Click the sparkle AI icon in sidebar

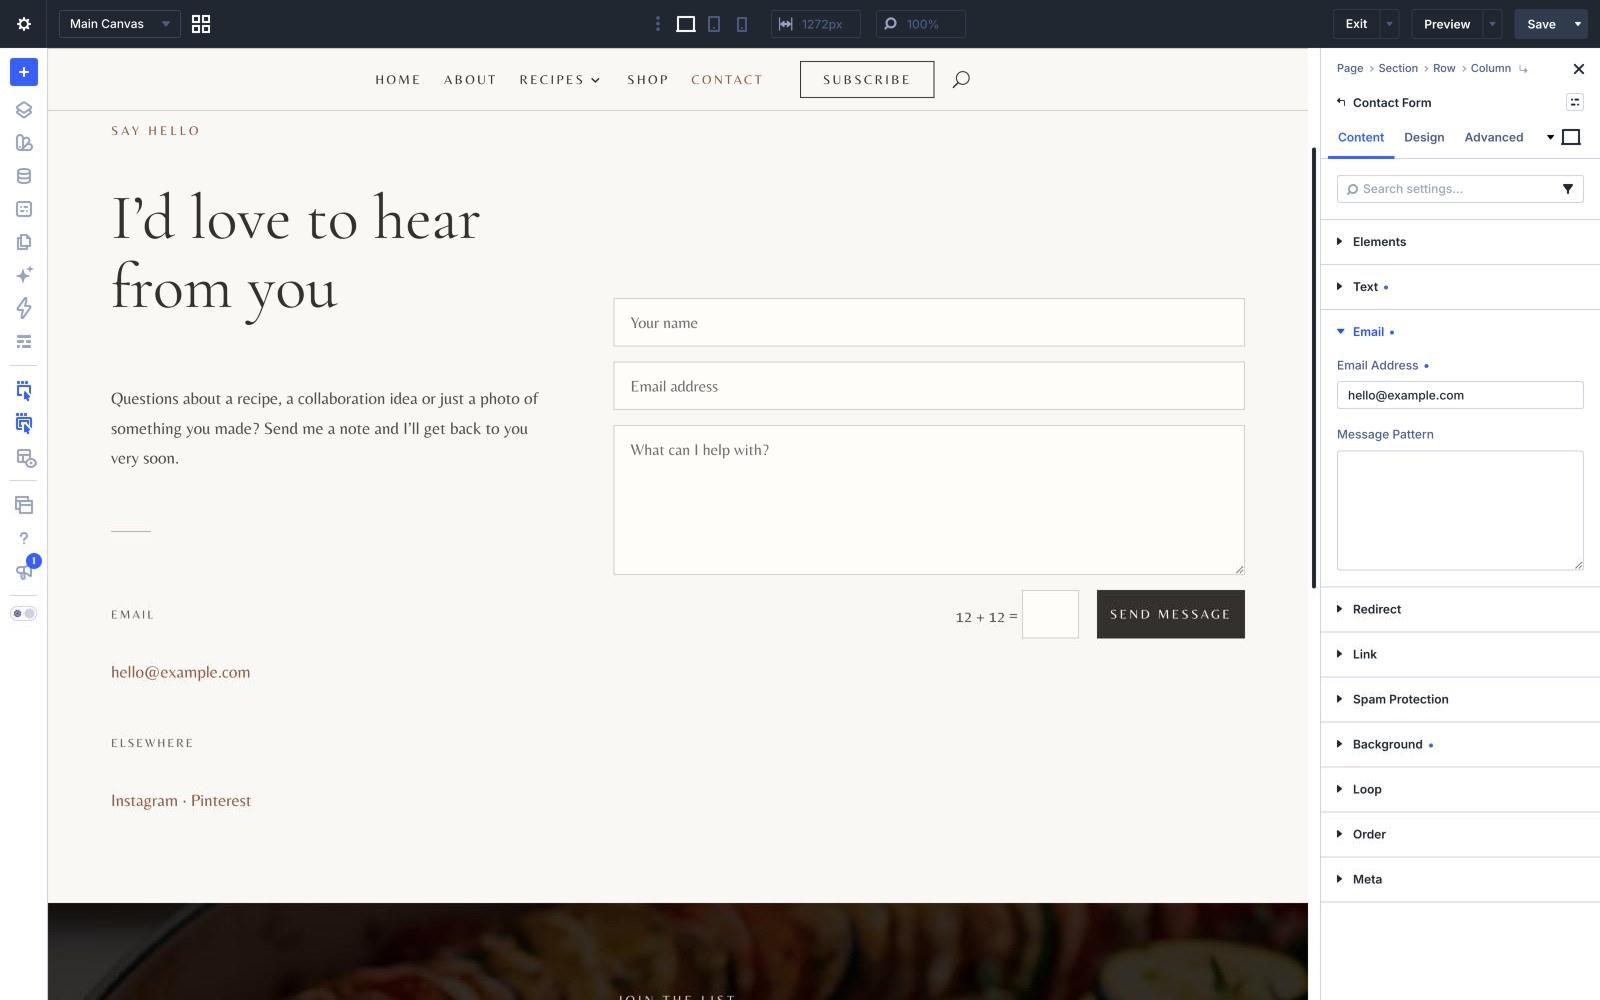[24, 275]
